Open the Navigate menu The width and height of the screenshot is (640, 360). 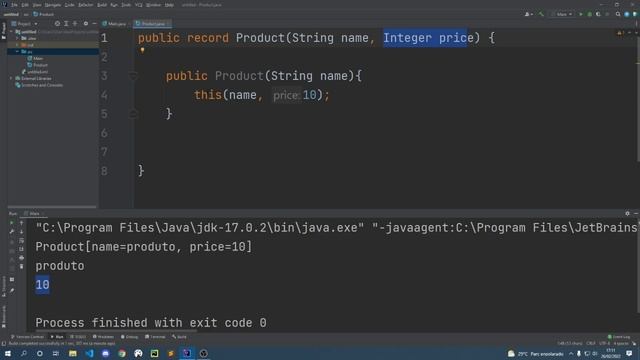53,5
